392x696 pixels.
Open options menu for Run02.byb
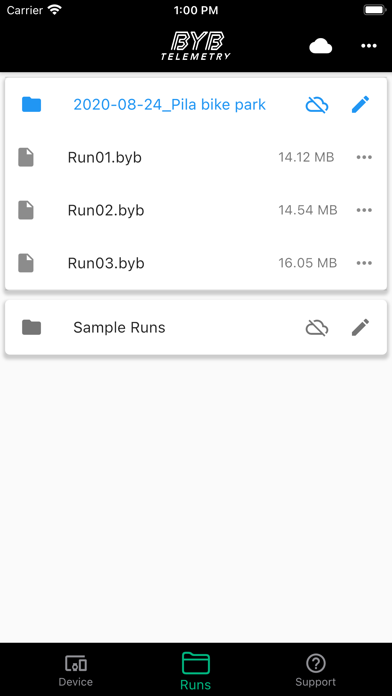click(364, 210)
